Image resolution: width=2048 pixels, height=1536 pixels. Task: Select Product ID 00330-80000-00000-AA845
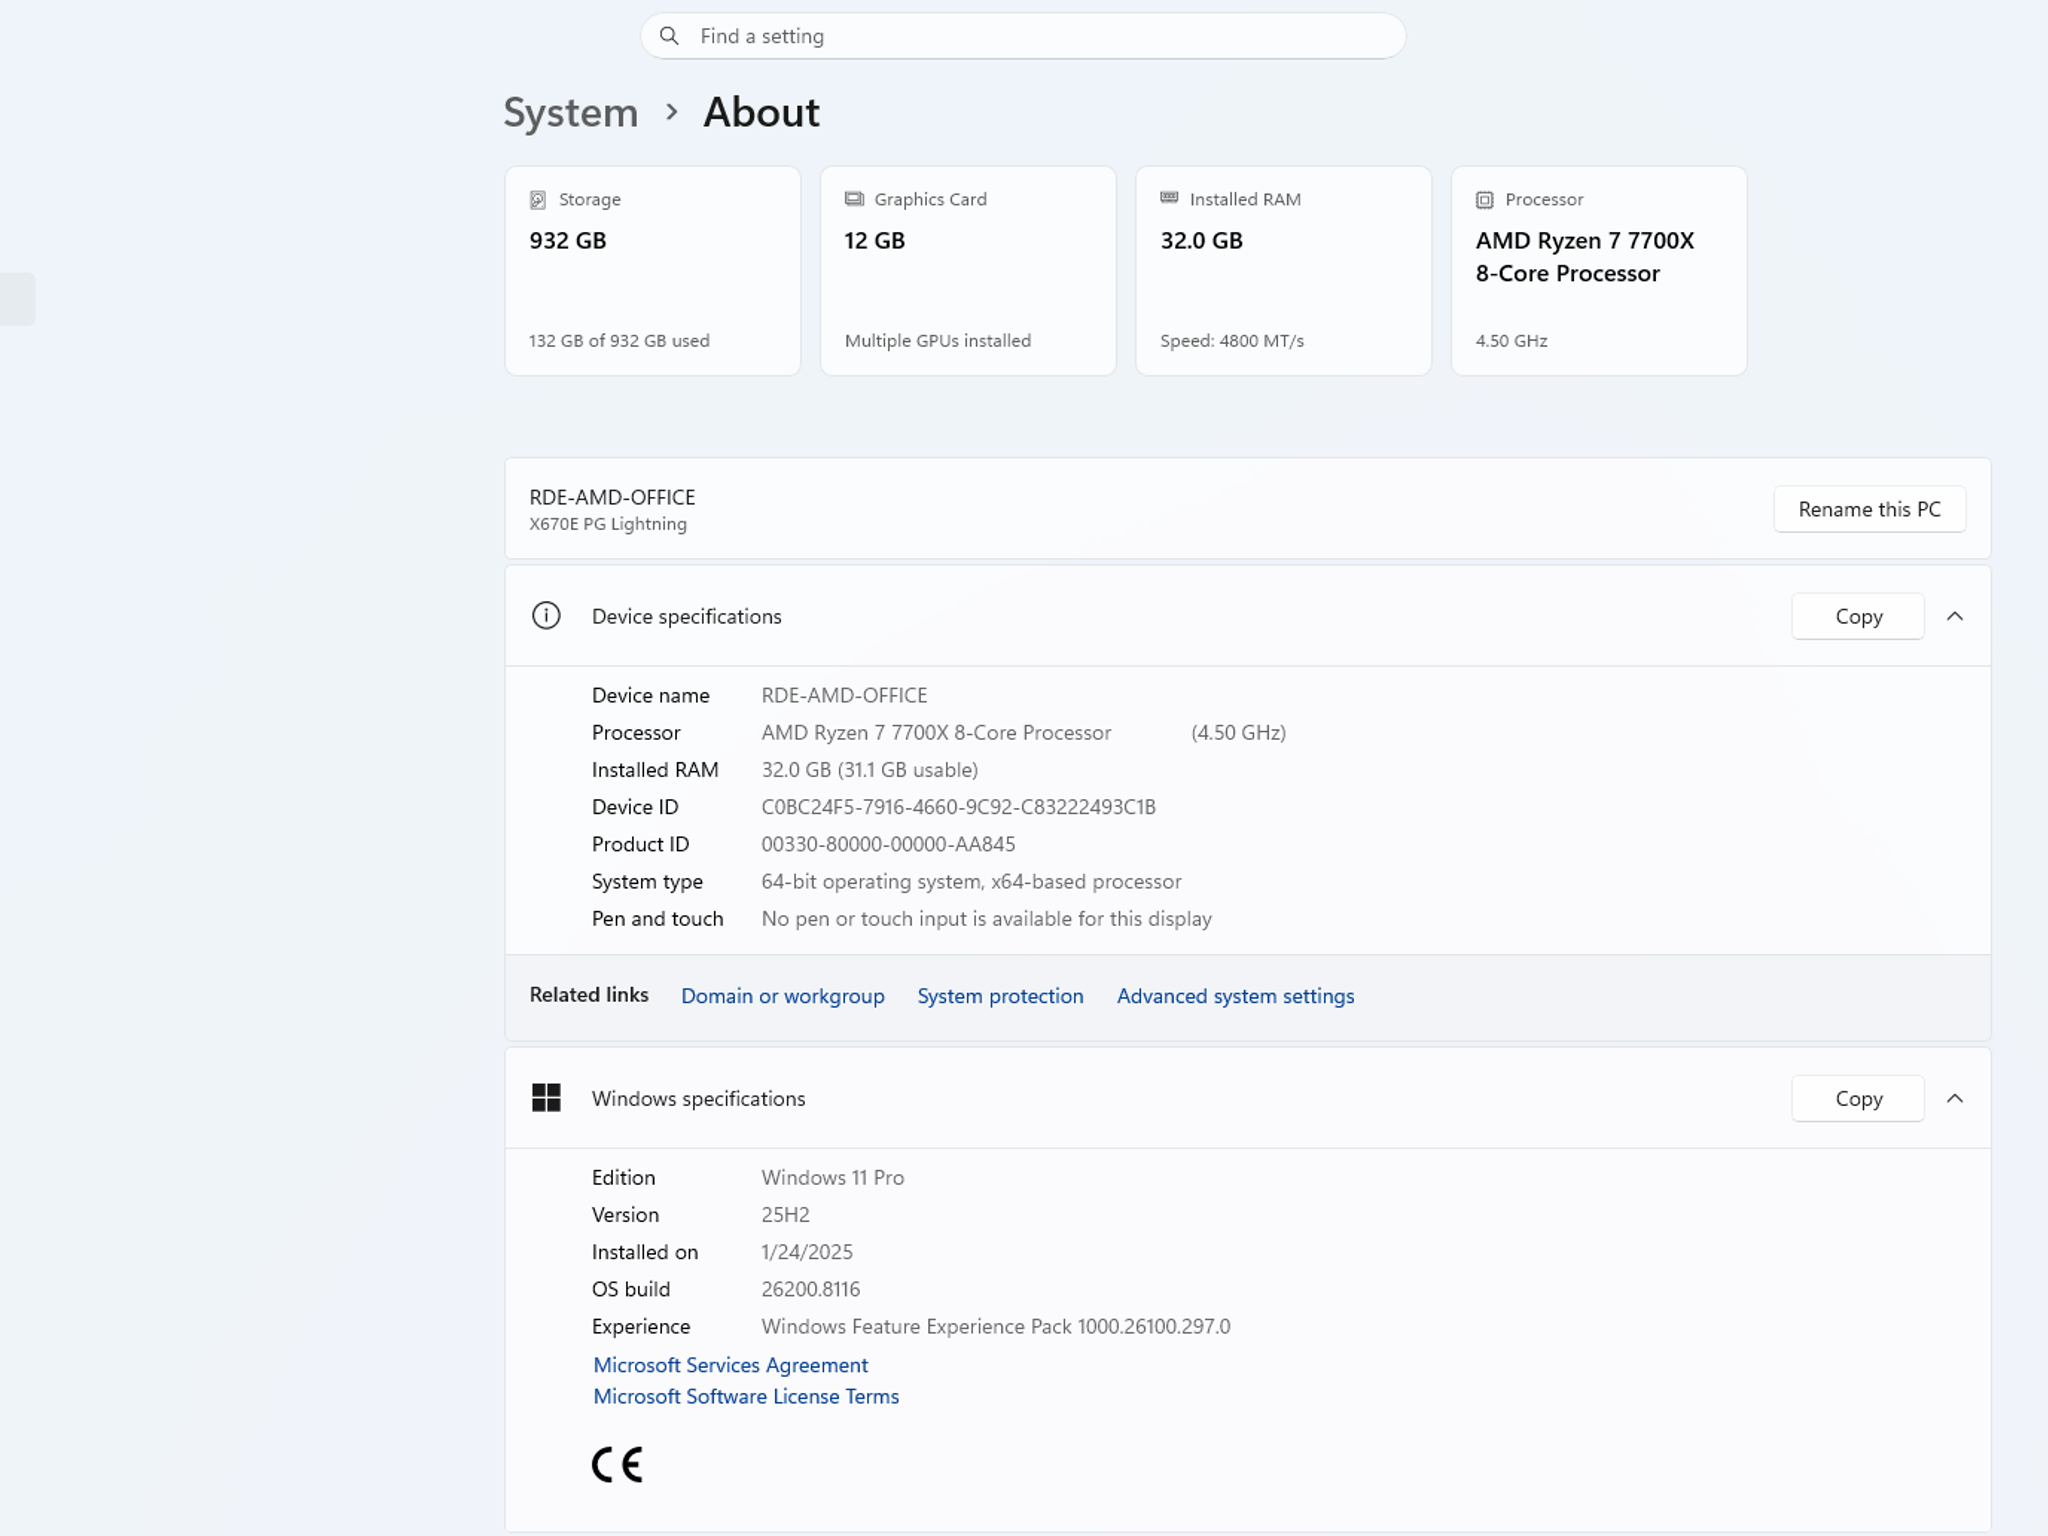pyautogui.click(x=888, y=844)
